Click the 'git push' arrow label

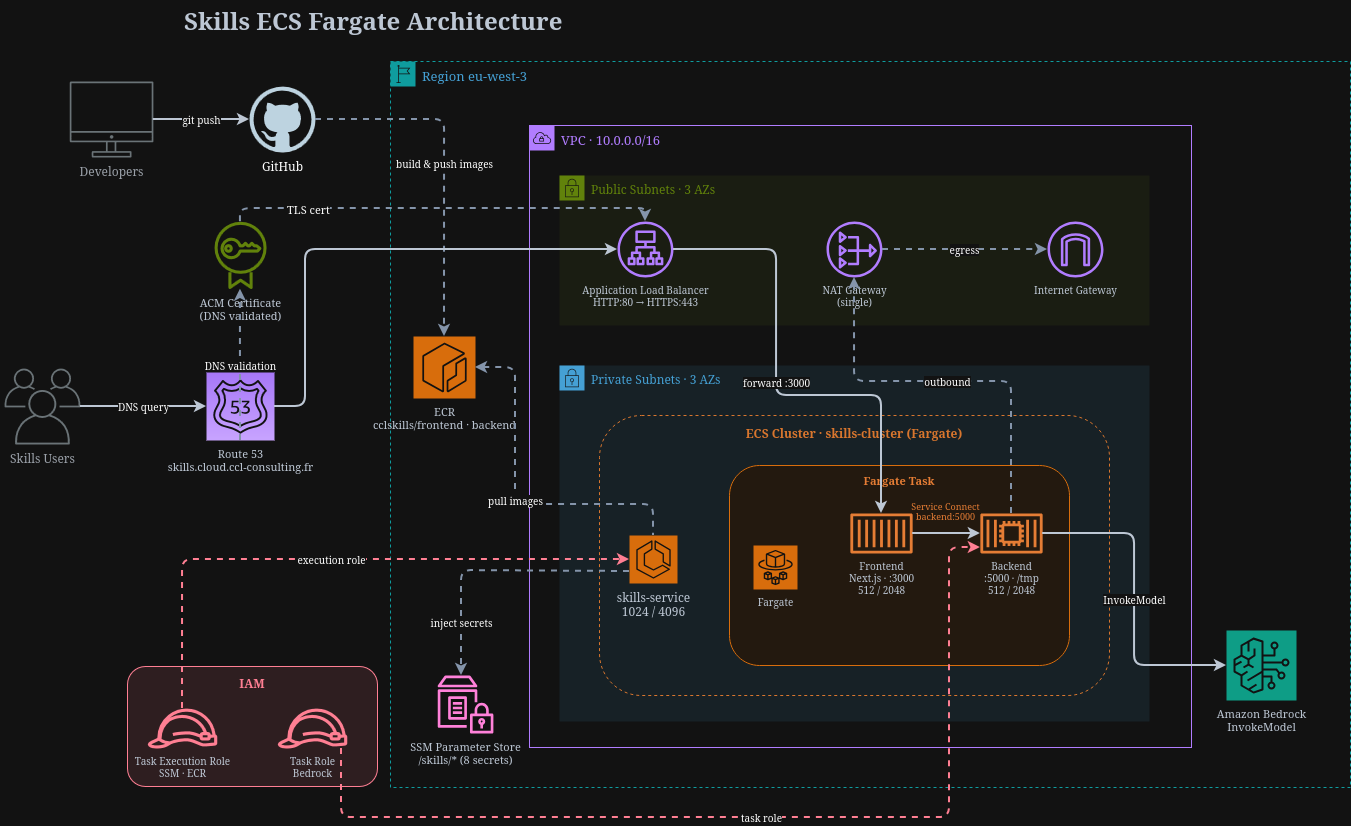202,120
